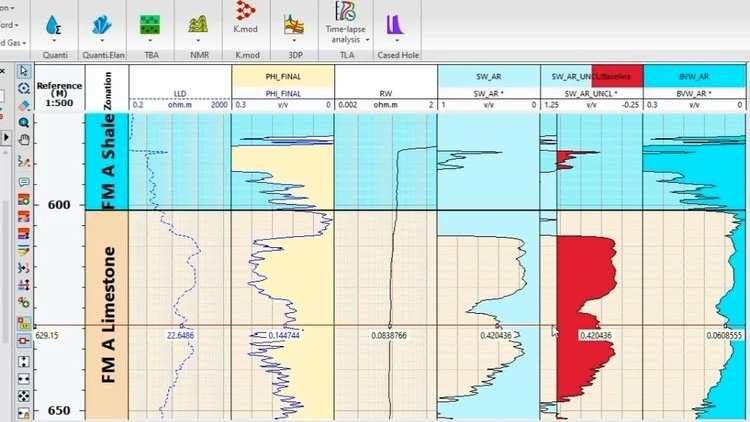
Task: Expand the Quanti.Elan dropdown arrow
Action: click(x=100, y=40)
